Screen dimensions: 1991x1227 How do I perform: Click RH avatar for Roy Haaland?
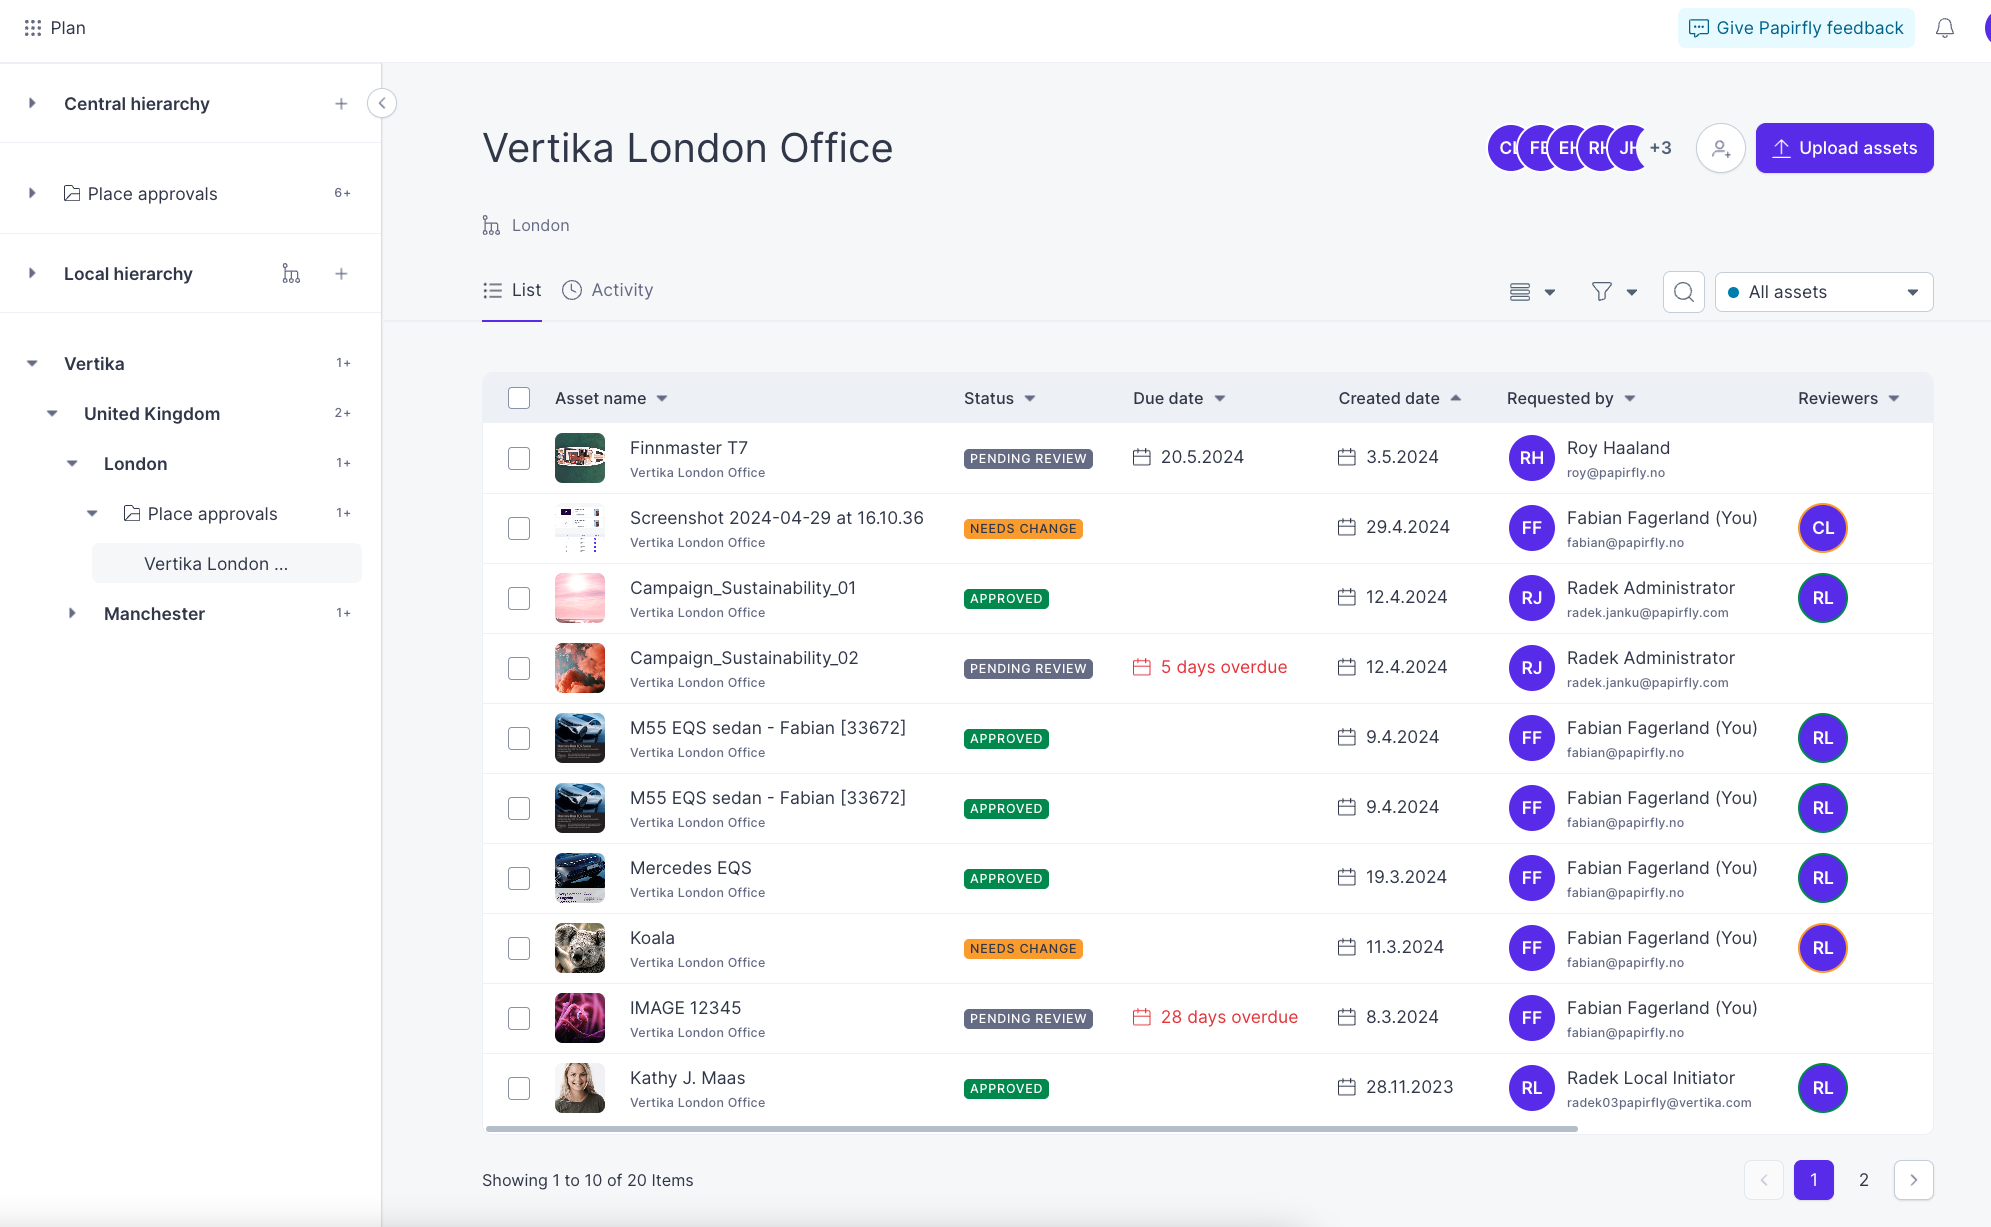click(1532, 458)
